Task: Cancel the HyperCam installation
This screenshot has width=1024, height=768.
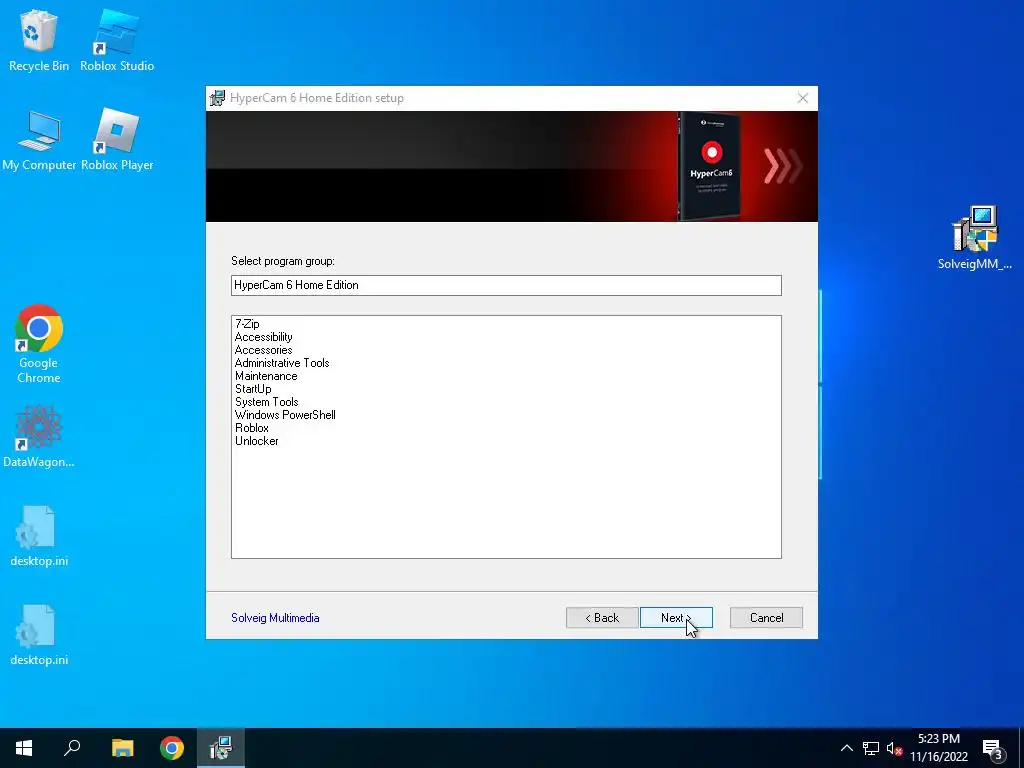Action: [766, 618]
